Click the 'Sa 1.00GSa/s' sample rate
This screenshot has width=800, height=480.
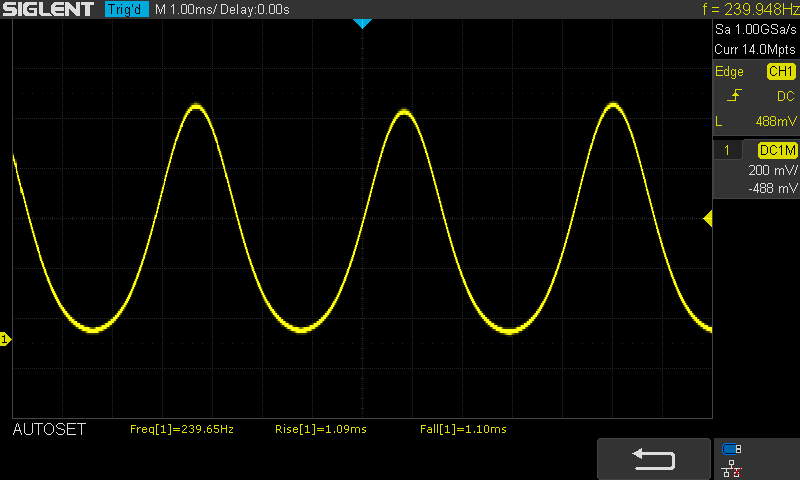[756, 30]
